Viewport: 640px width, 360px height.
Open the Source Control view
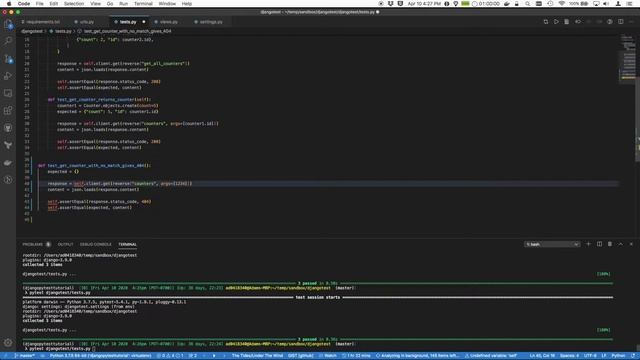(8, 59)
